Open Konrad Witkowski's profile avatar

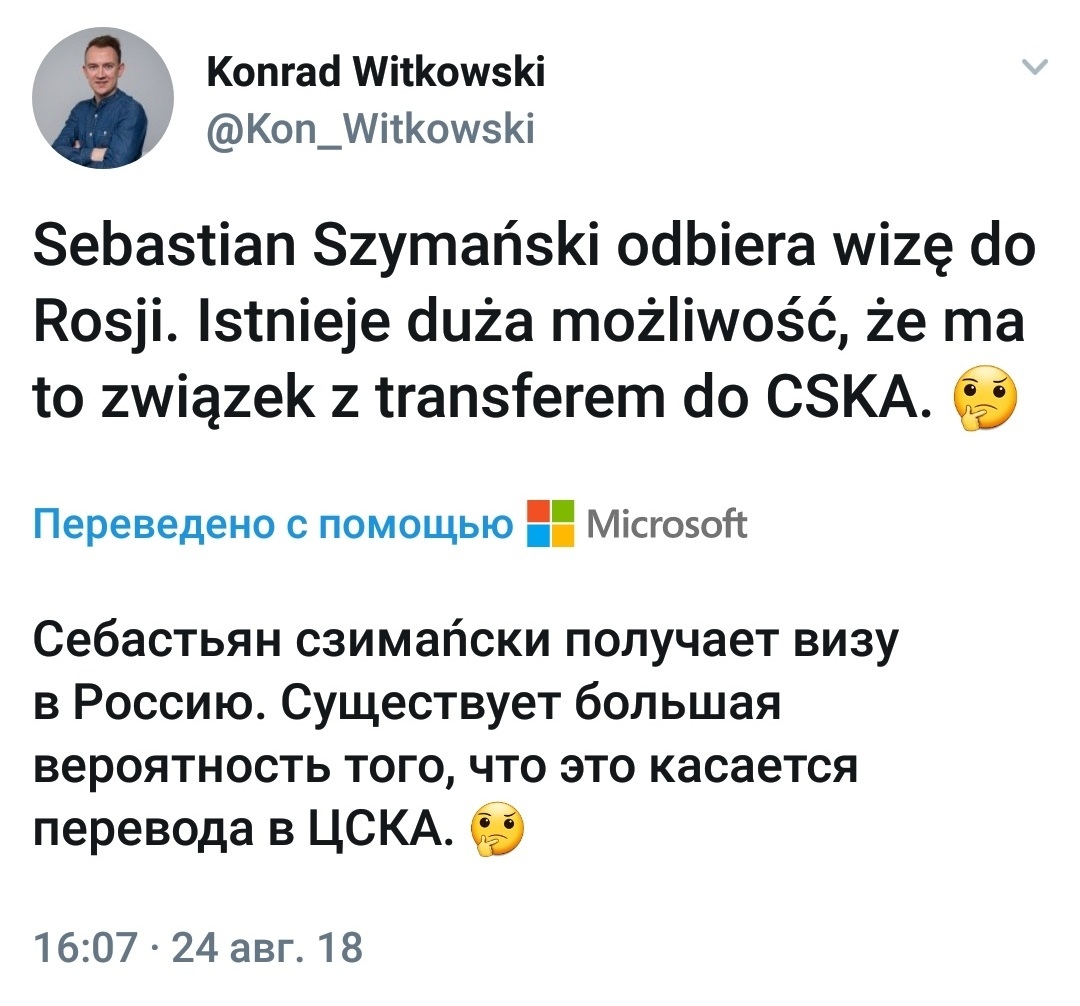tap(103, 98)
